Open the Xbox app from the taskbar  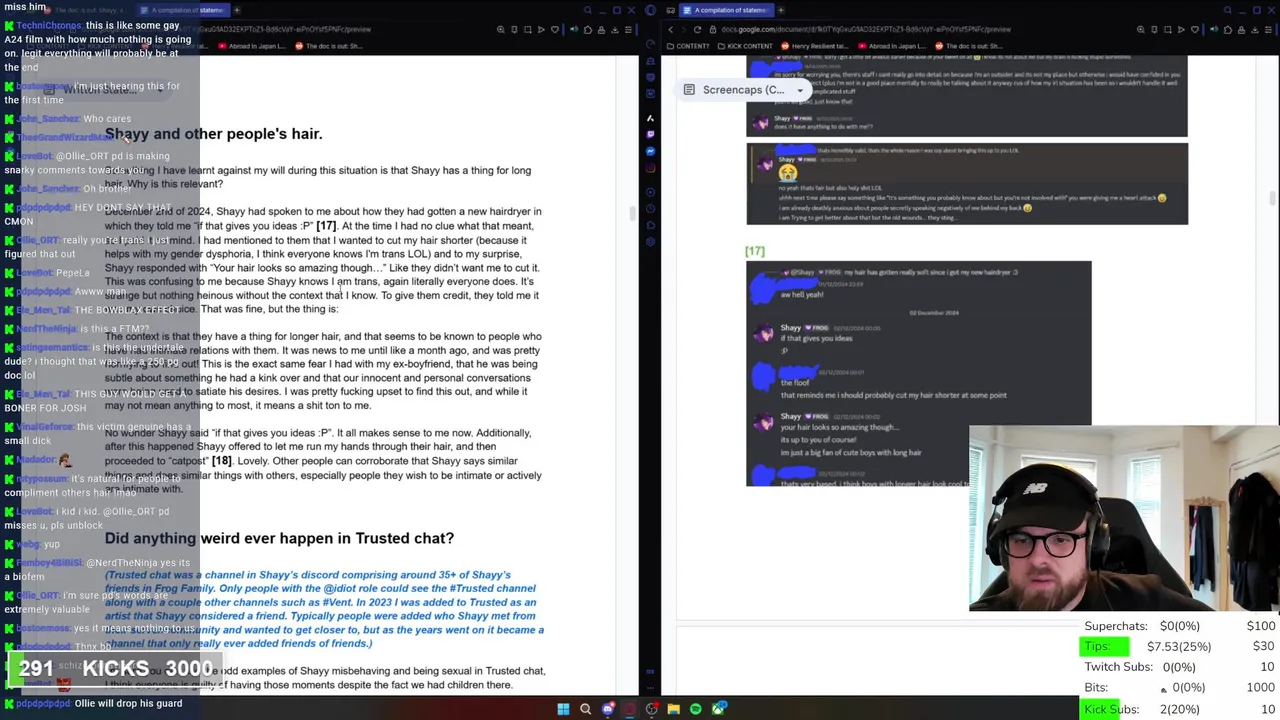click(x=719, y=709)
